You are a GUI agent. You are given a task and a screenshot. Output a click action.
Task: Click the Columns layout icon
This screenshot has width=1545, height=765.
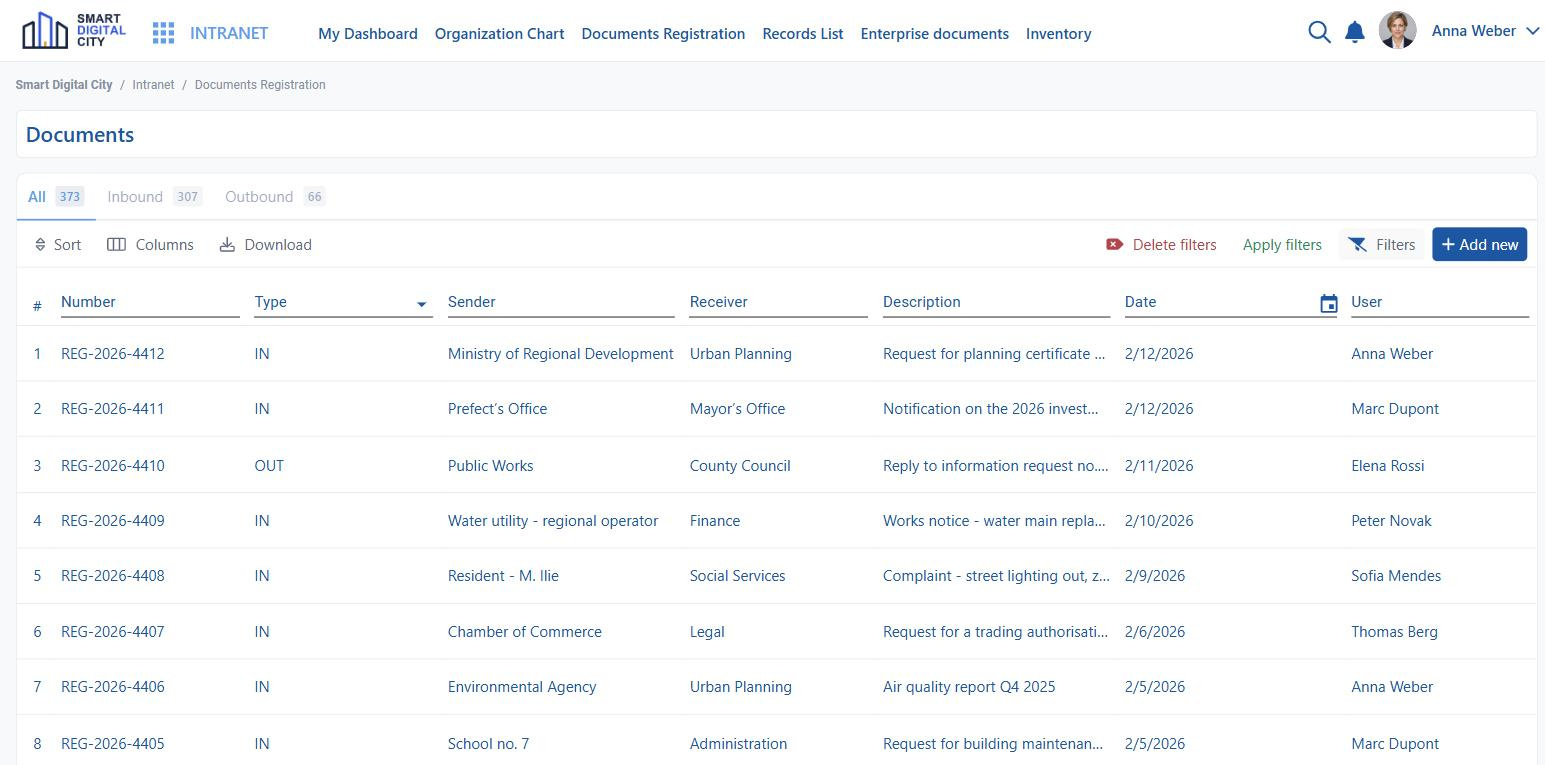116,245
